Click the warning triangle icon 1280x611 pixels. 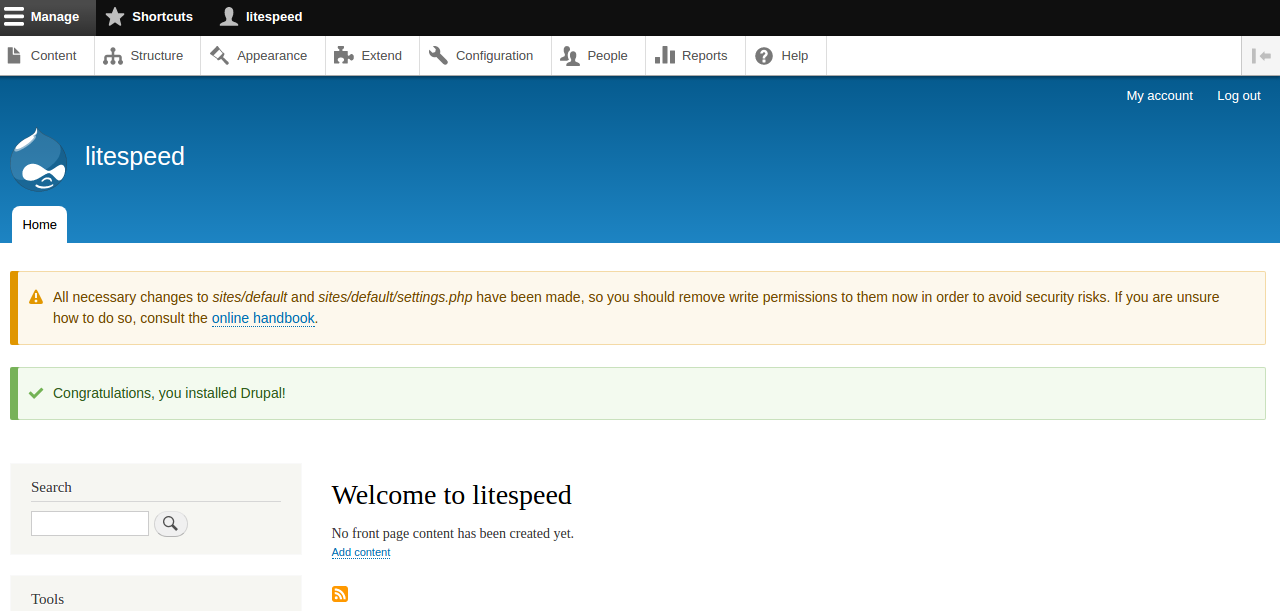point(36,297)
